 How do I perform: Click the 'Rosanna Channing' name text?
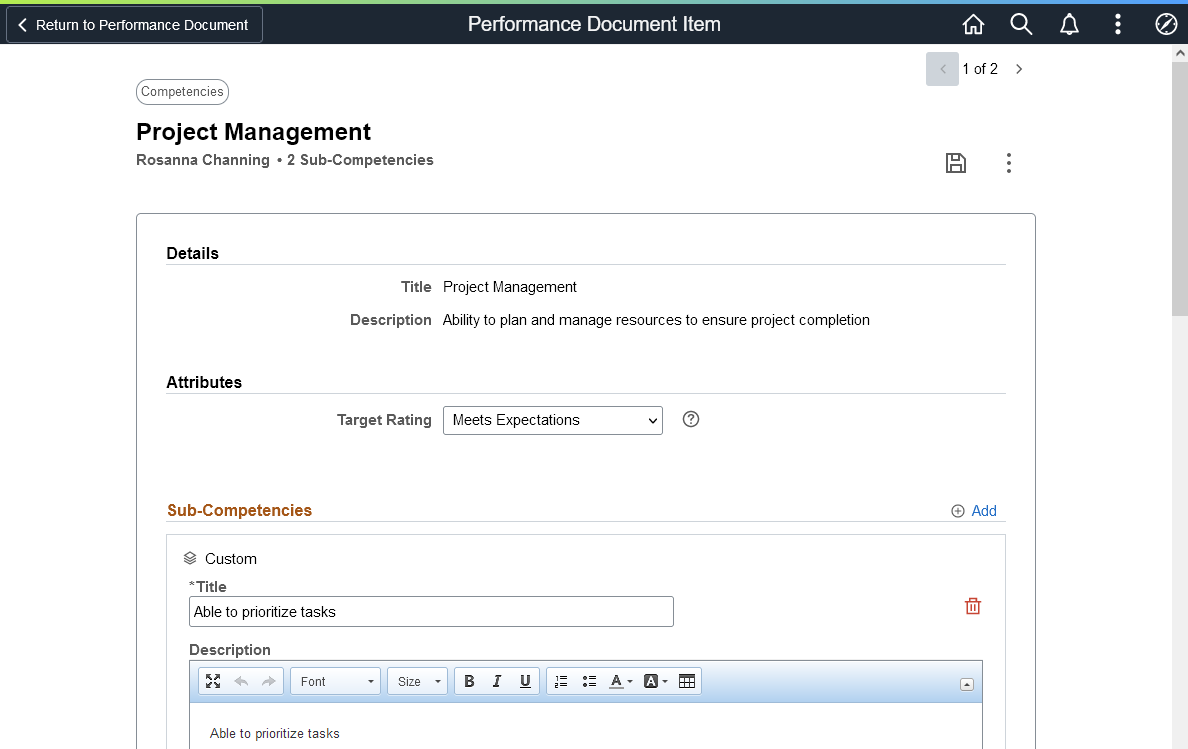pyautogui.click(x=203, y=160)
